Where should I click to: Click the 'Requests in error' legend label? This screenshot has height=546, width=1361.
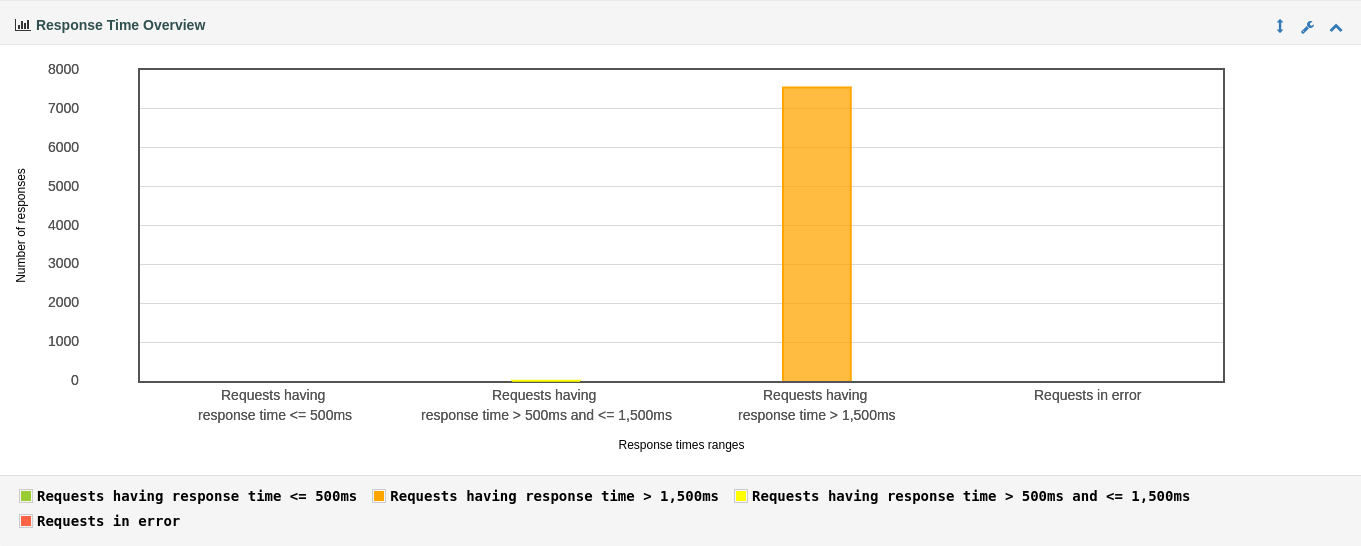(x=109, y=521)
